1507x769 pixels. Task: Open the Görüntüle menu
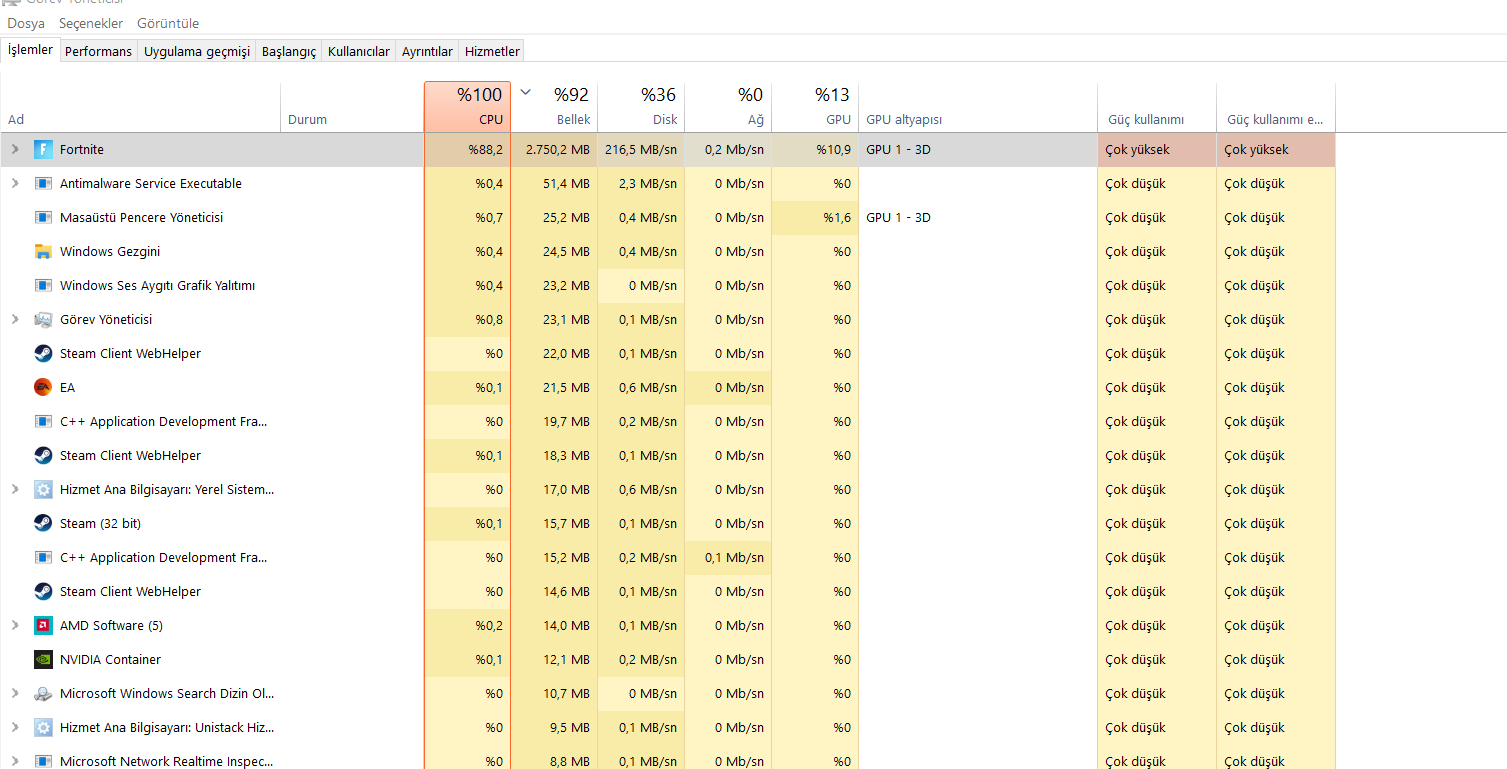(167, 23)
